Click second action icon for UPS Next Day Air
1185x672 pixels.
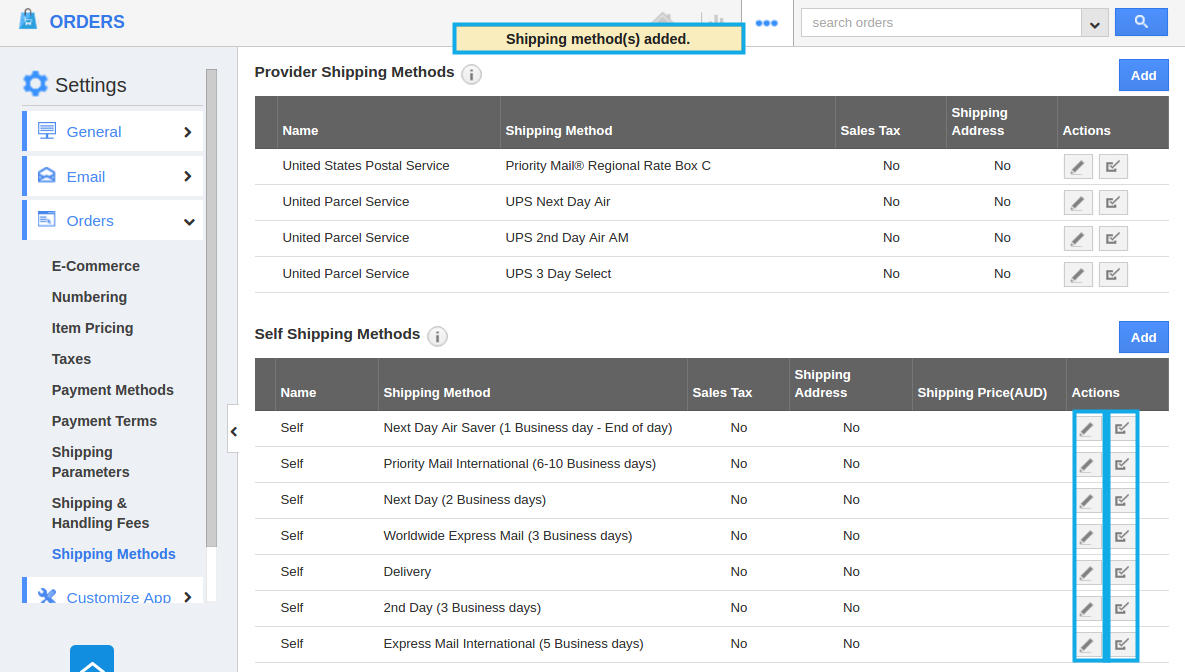click(1112, 202)
